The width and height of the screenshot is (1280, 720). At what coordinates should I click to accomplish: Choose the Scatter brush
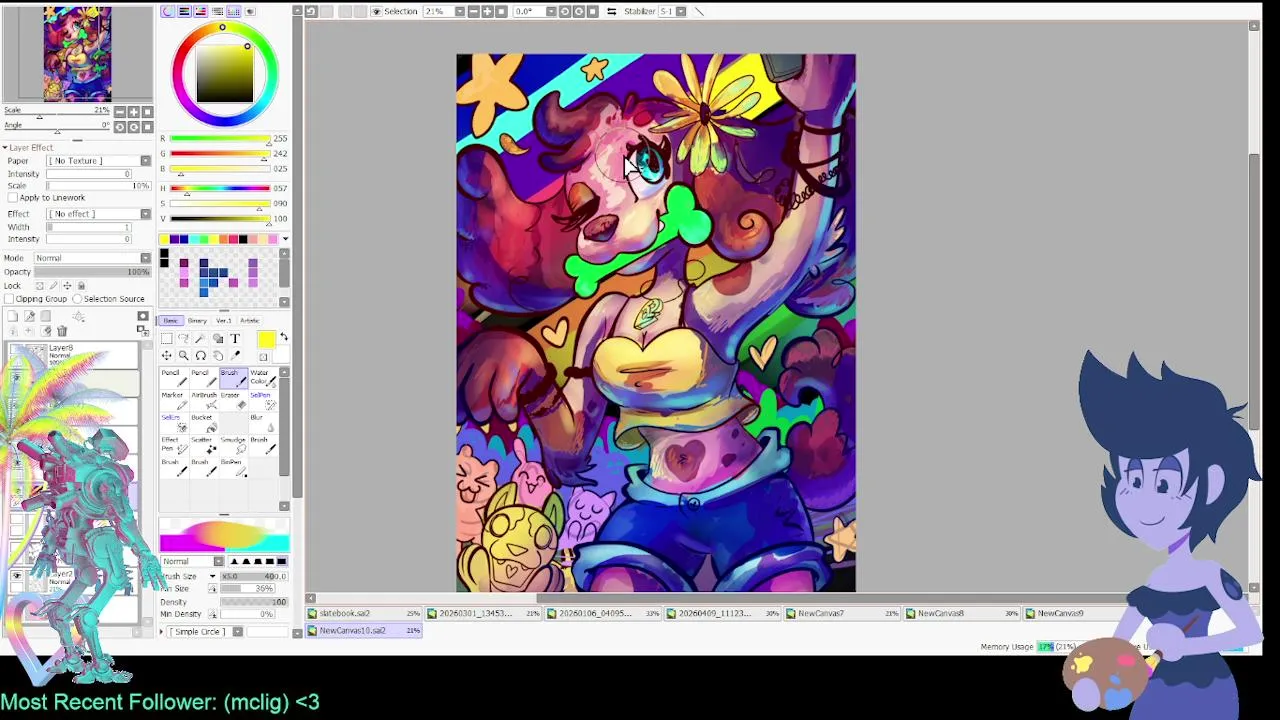click(x=203, y=444)
